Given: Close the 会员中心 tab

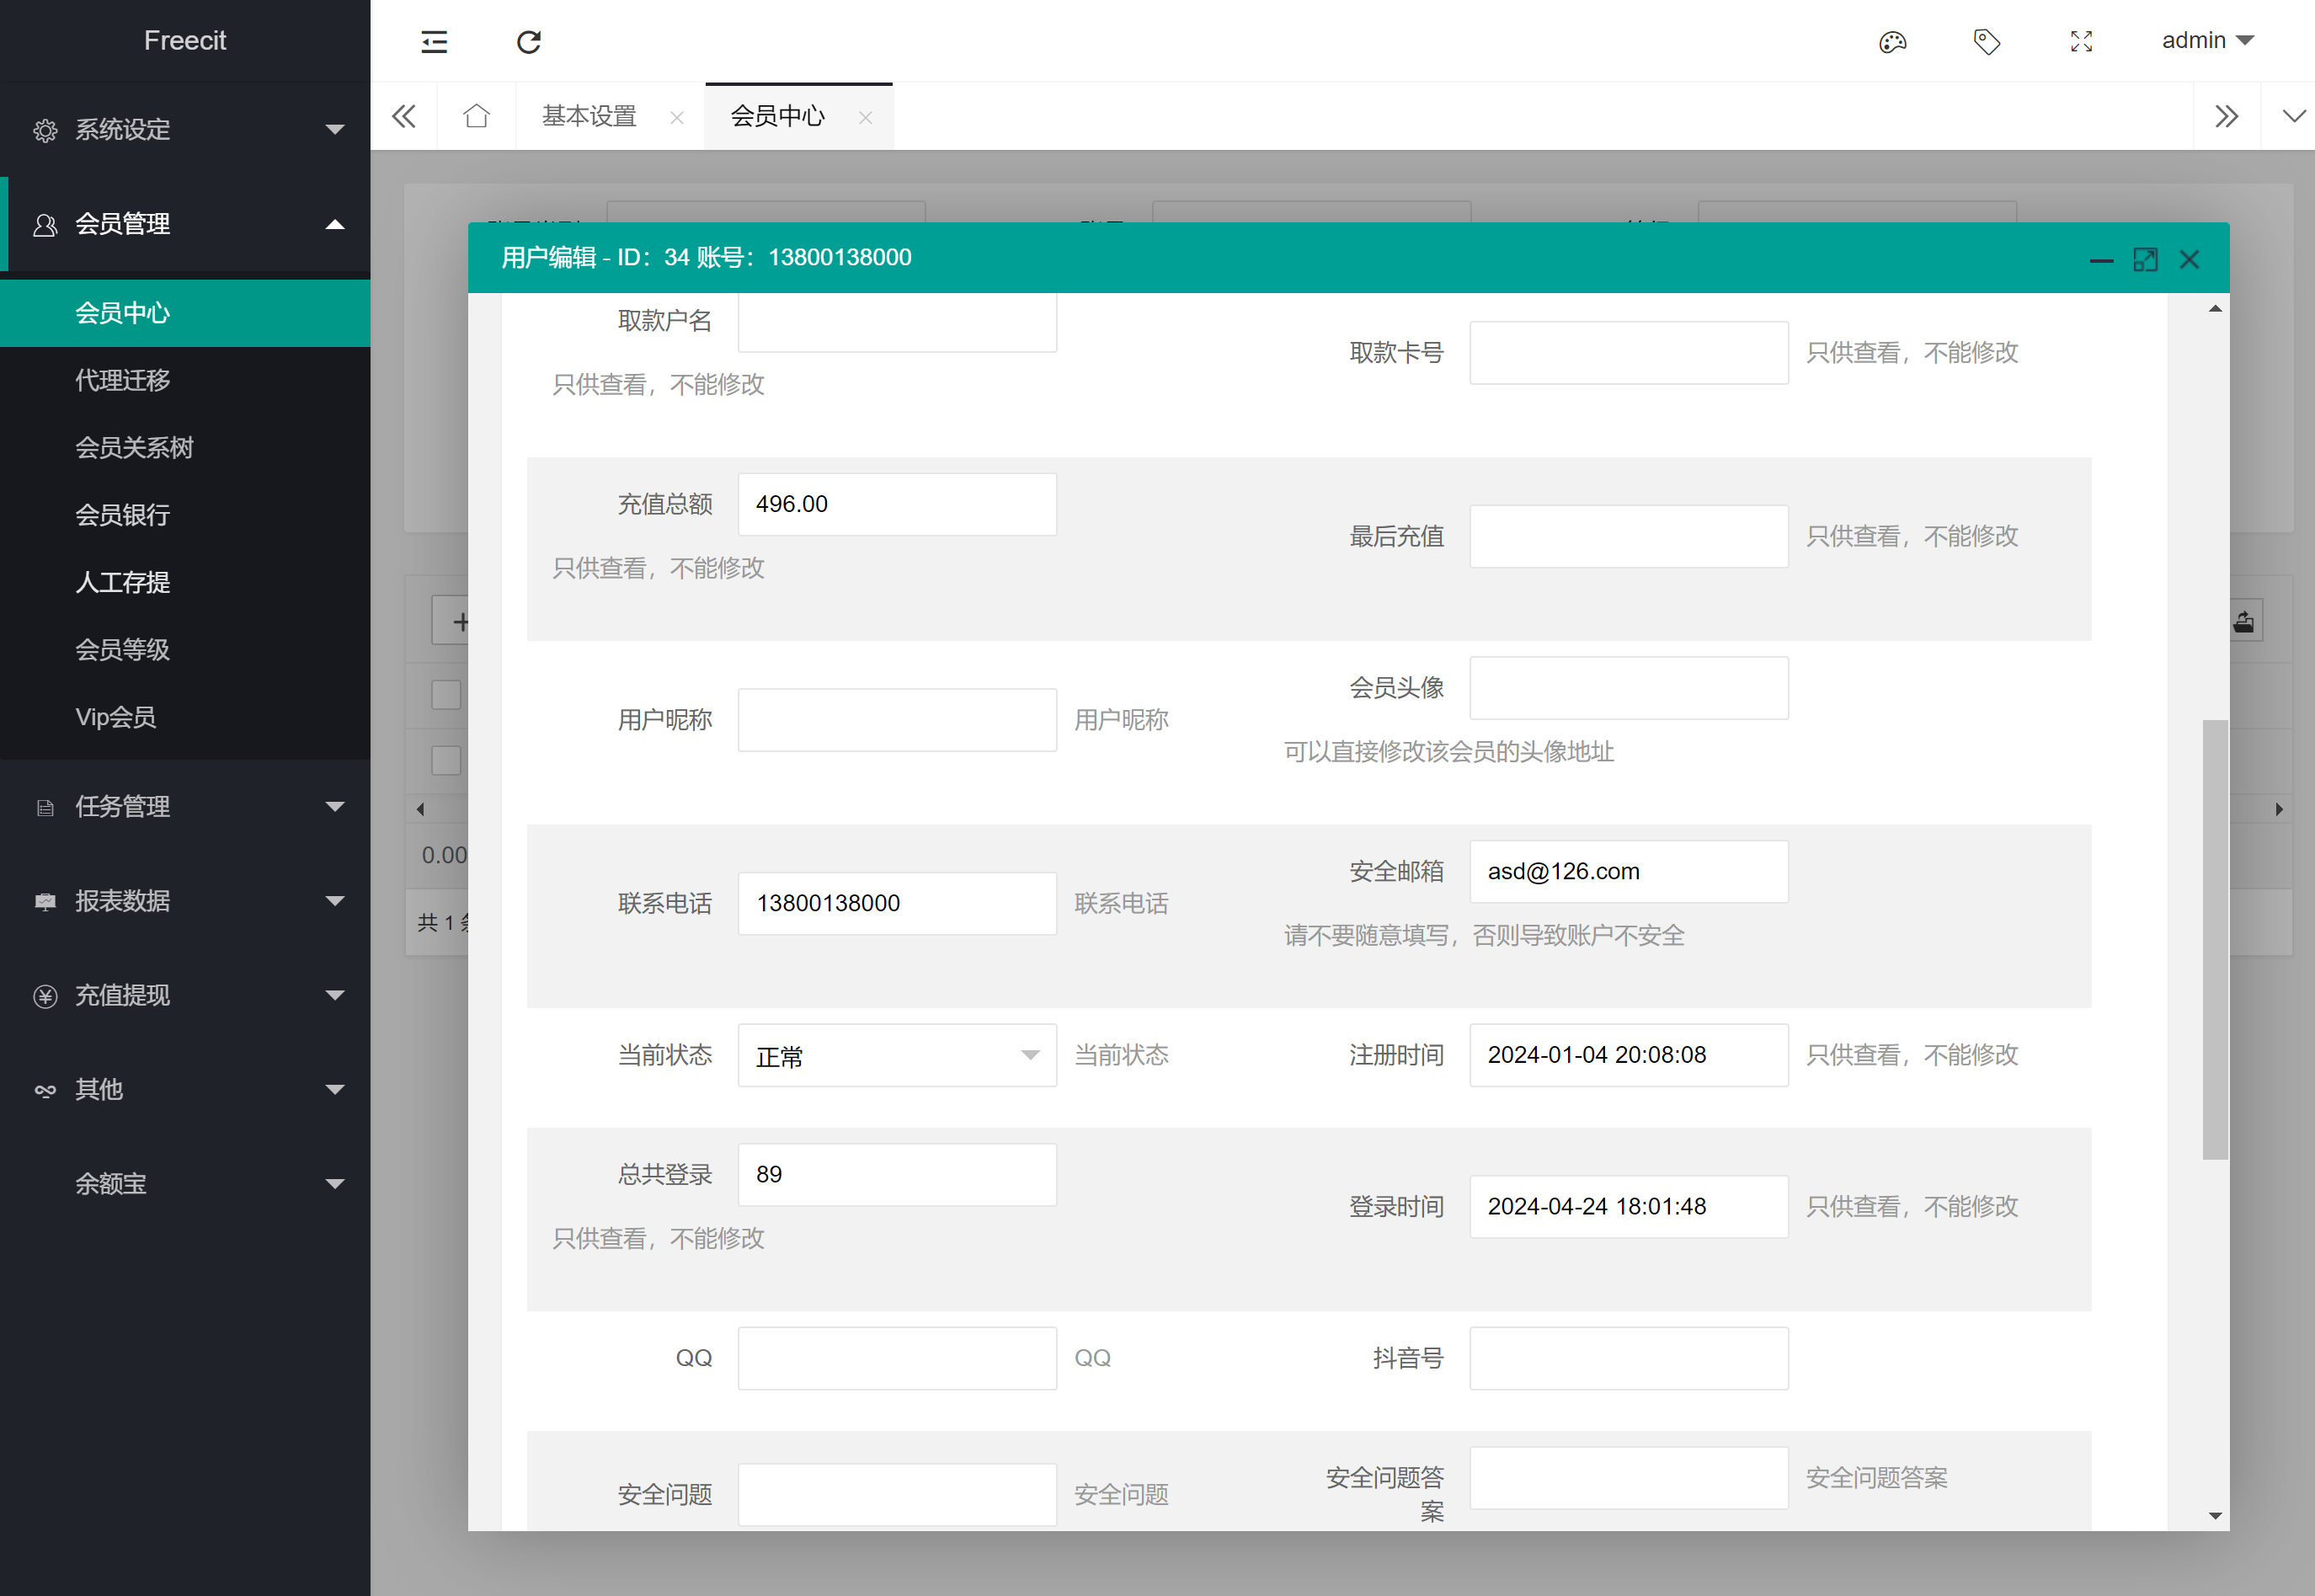Looking at the screenshot, I should (x=866, y=118).
